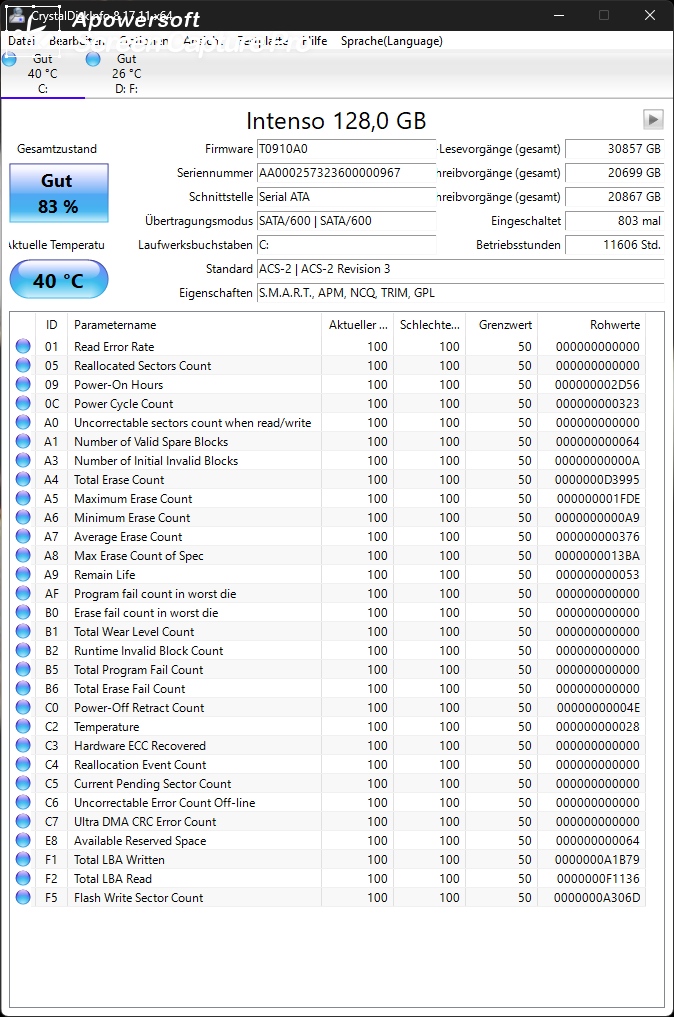Click the next disk arrow button

653,120
